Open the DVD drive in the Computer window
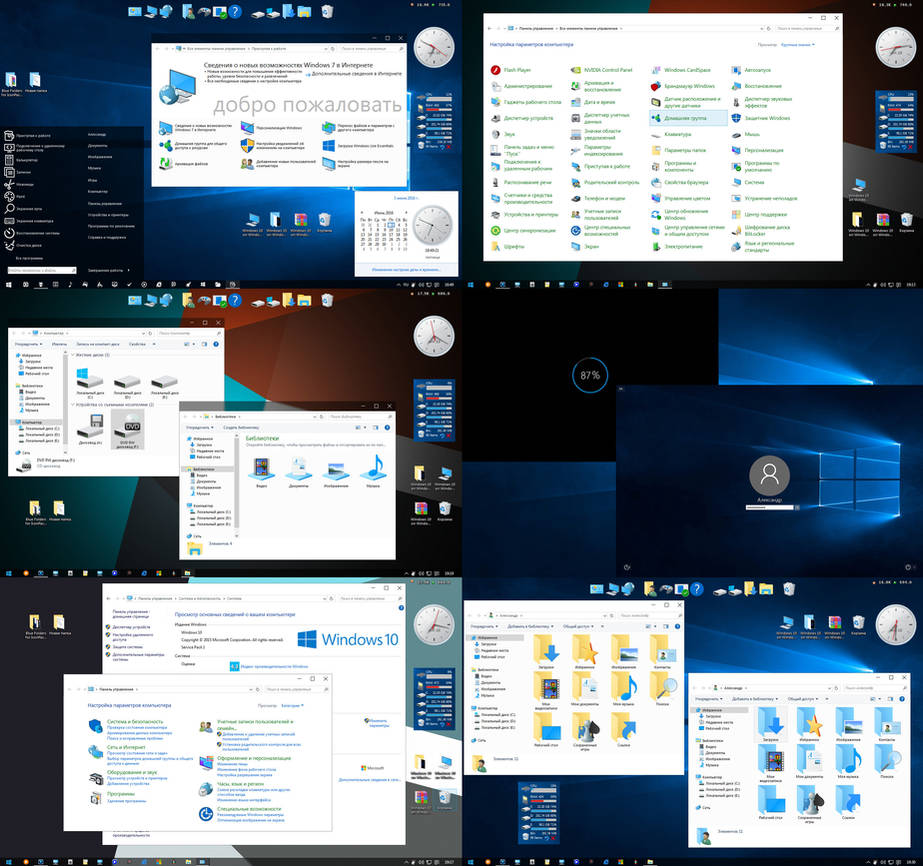 click(x=128, y=428)
